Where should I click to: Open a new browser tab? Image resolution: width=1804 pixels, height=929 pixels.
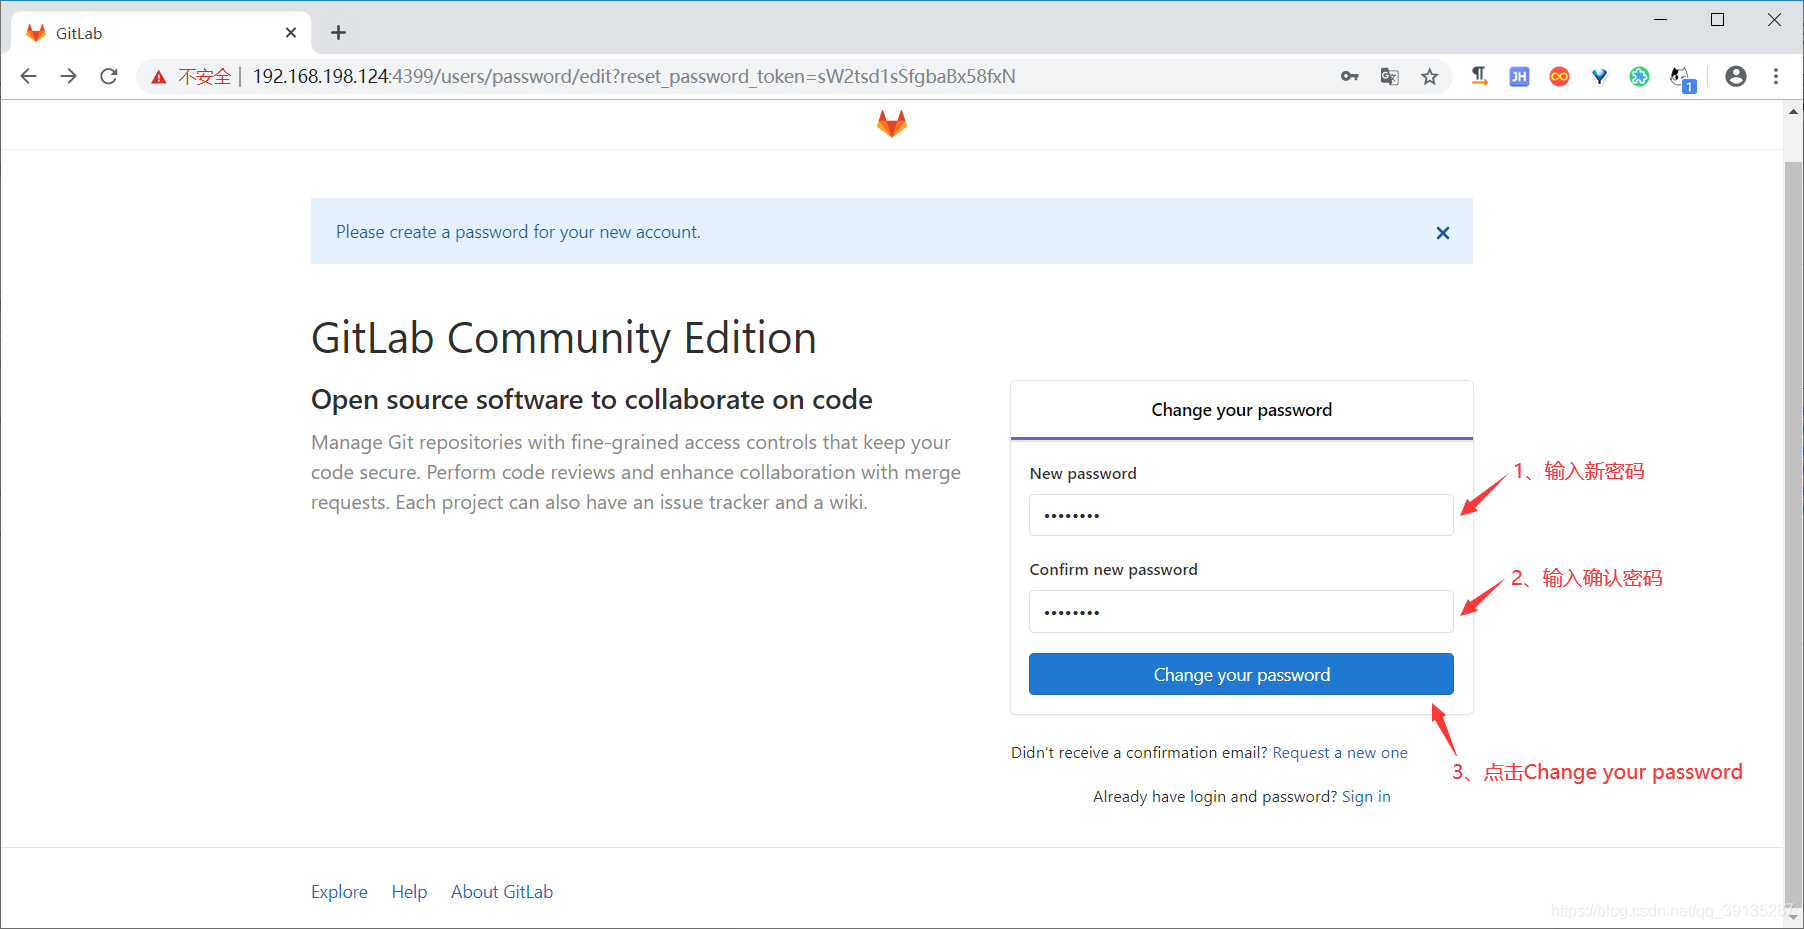point(338,33)
